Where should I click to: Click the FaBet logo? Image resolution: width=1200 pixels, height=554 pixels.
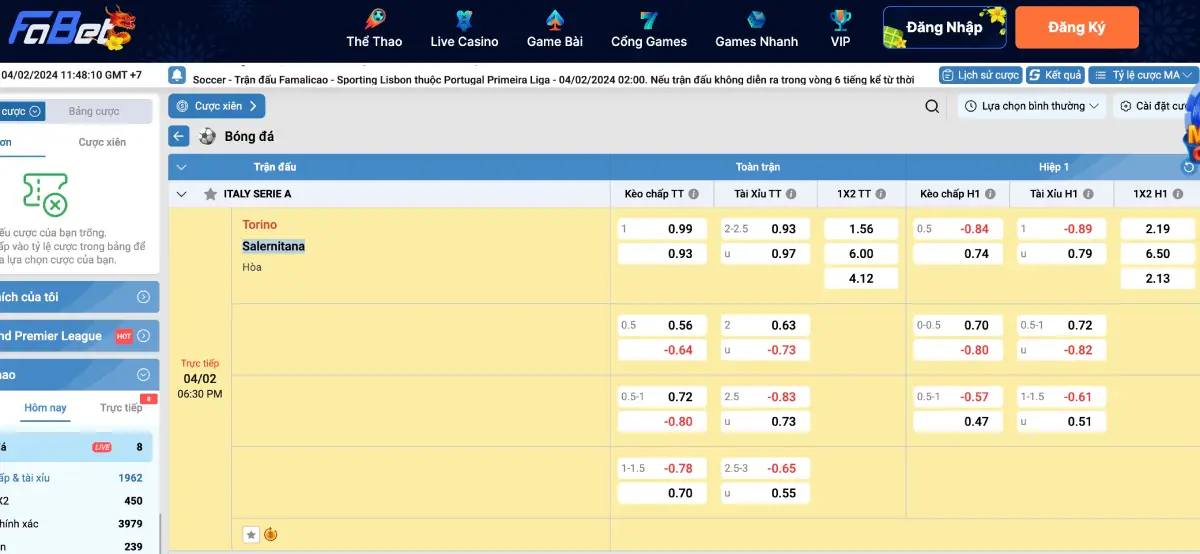[72, 28]
